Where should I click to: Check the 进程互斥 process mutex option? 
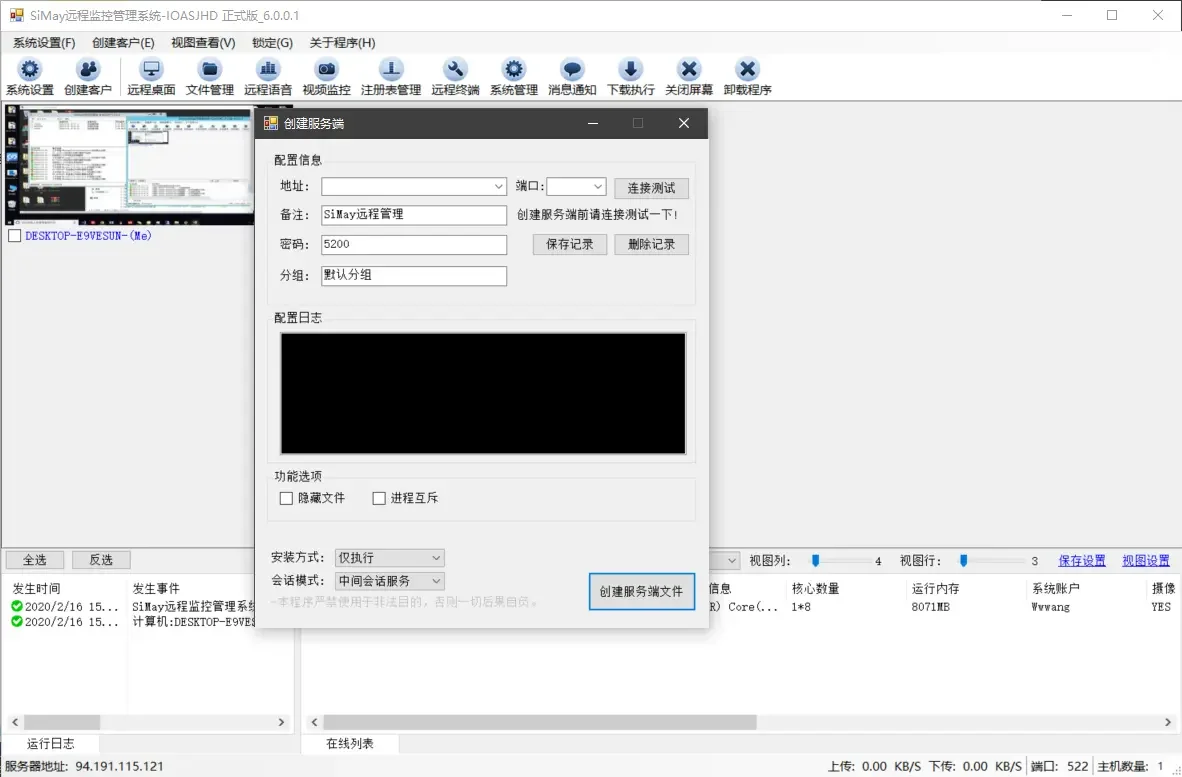coord(378,498)
